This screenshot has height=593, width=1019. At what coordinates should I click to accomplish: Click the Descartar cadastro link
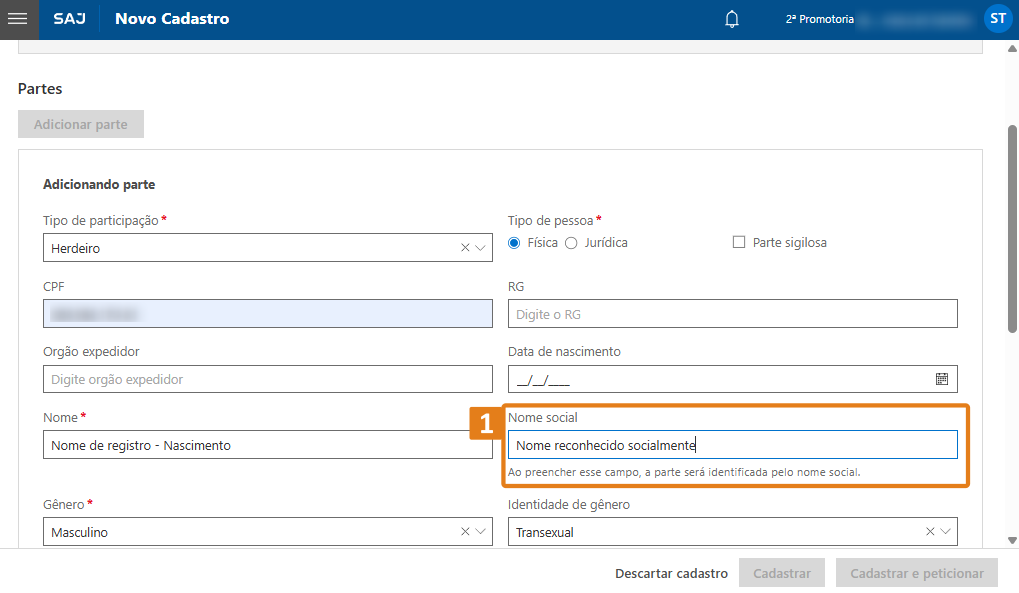coord(671,574)
